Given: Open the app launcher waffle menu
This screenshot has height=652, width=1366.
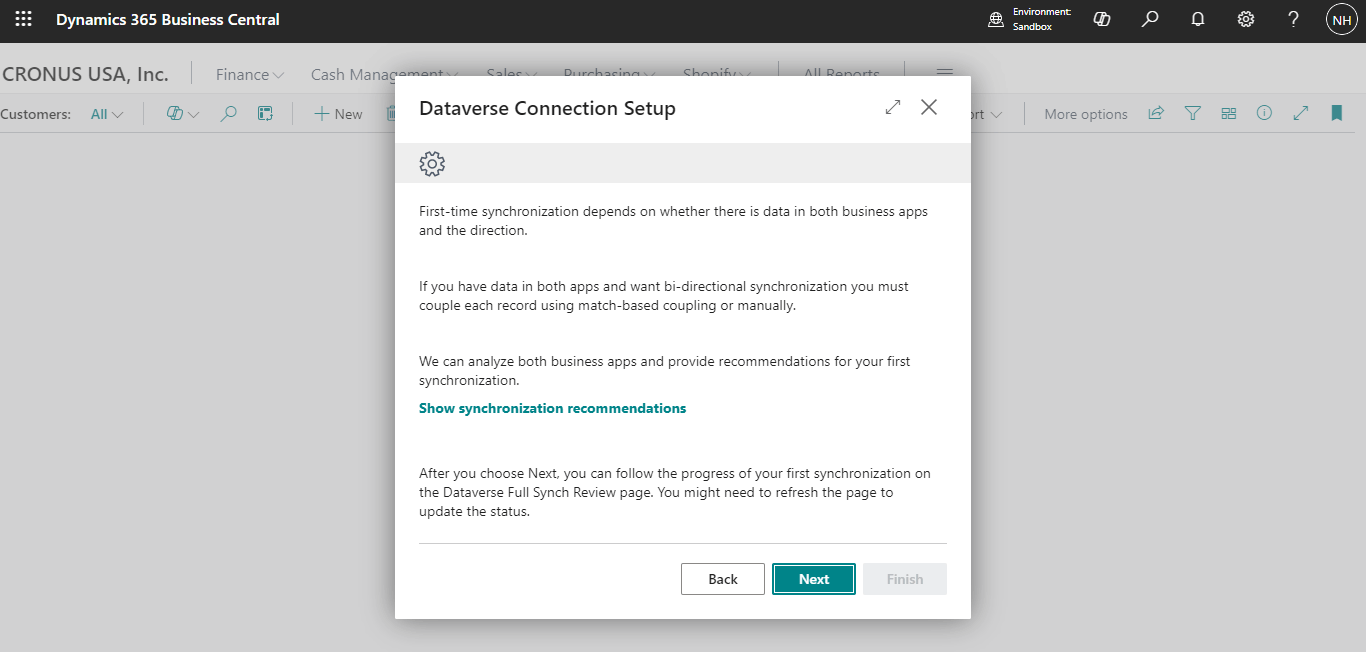Looking at the screenshot, I should 23,19.
